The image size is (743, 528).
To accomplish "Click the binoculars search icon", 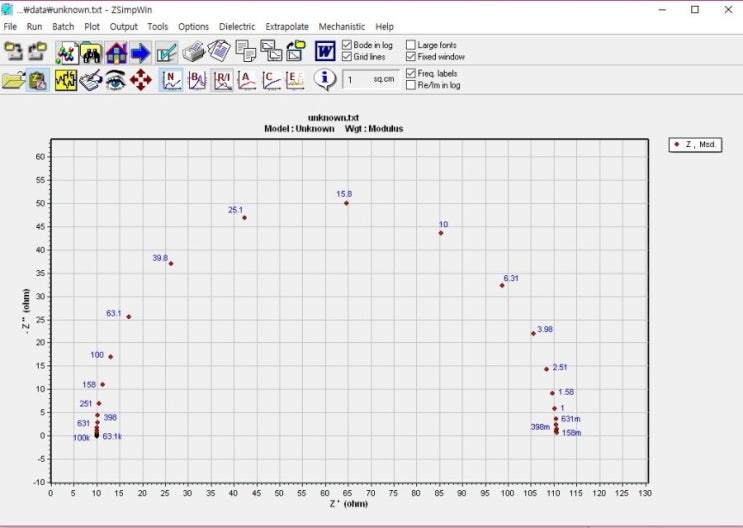I will tap(91, 51).
